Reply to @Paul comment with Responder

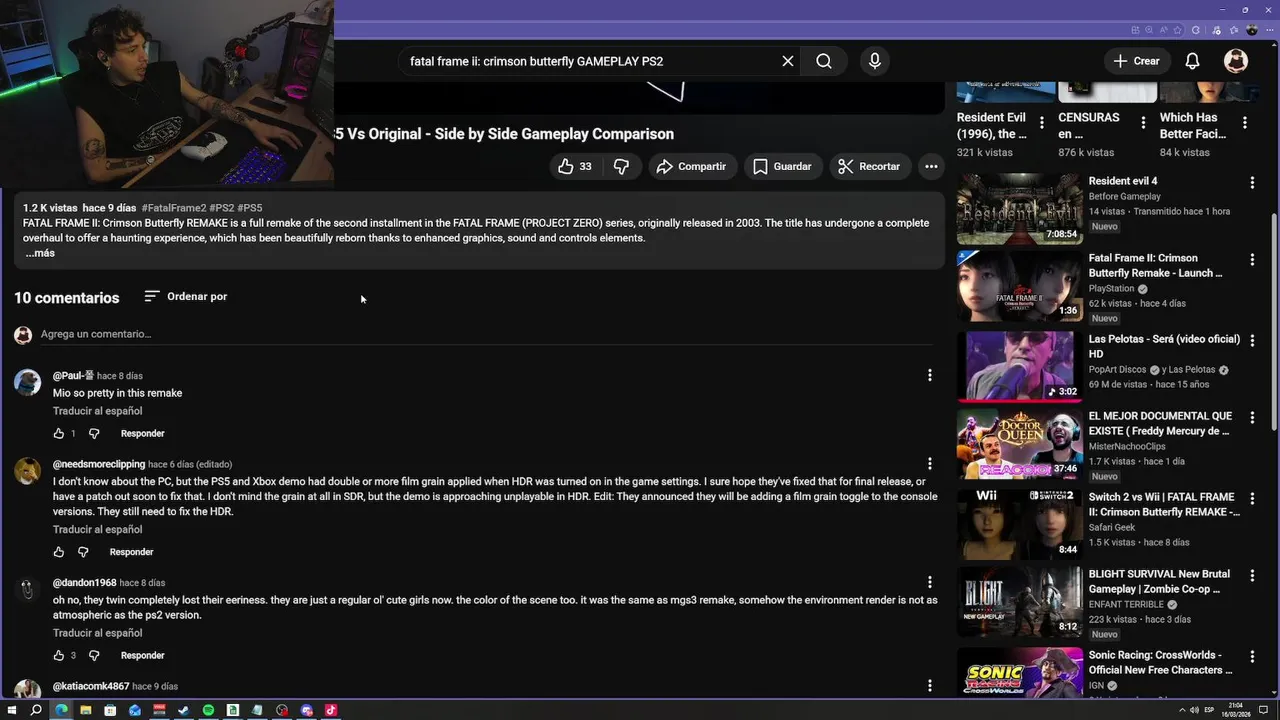[142, 433]
